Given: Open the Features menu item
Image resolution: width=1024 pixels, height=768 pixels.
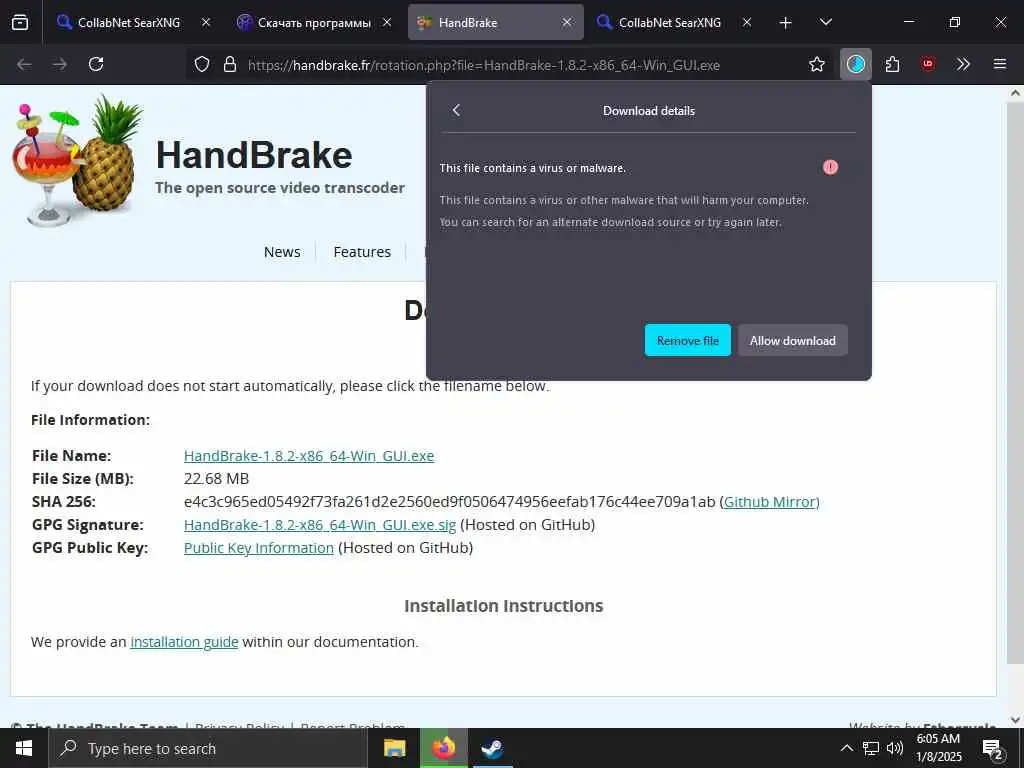Looking at the screenshot, I should coord(362,252).
